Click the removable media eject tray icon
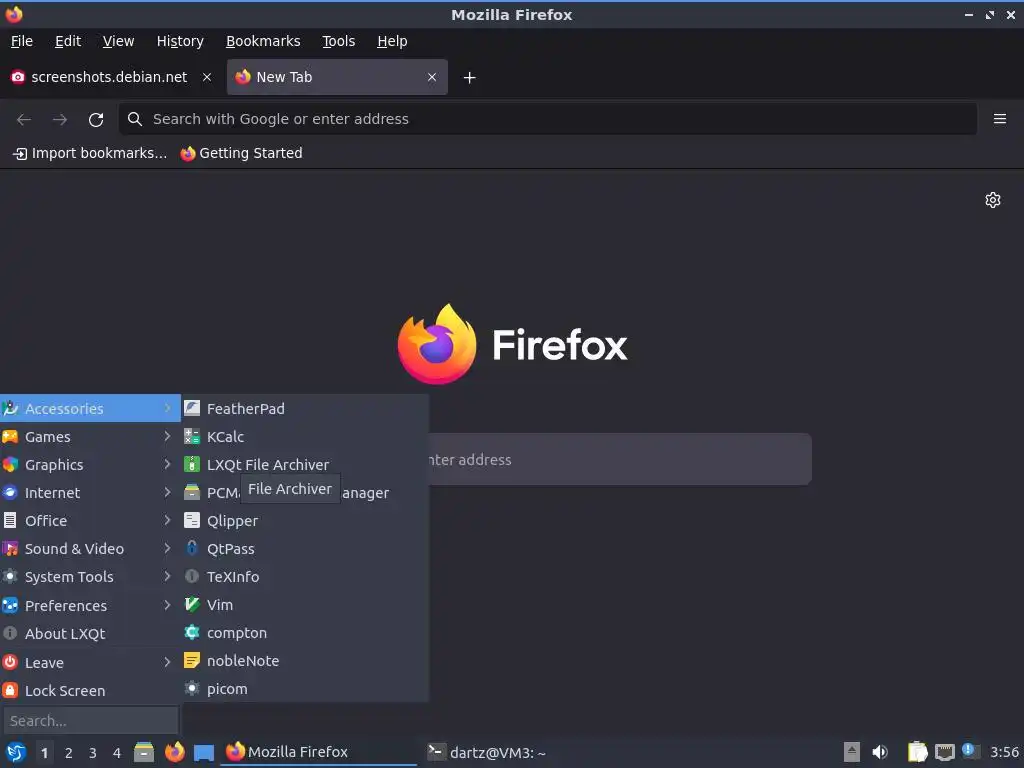 coord(851,752)
